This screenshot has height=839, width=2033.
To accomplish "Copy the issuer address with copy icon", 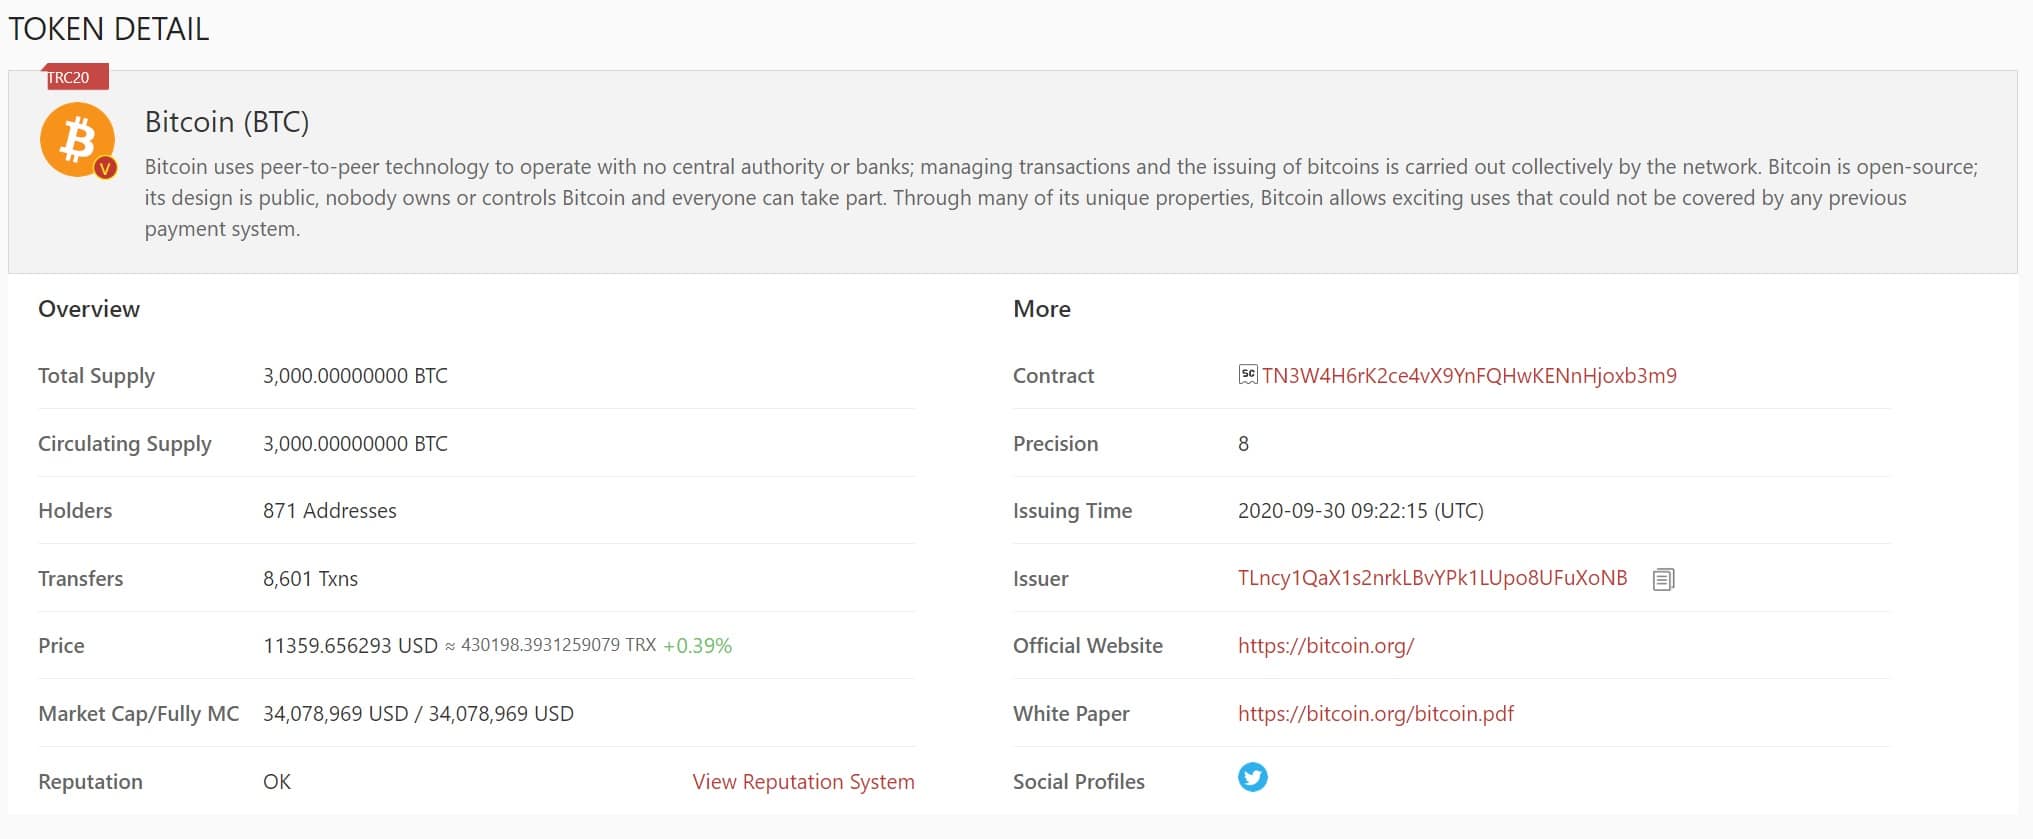I will point(1663,579).
